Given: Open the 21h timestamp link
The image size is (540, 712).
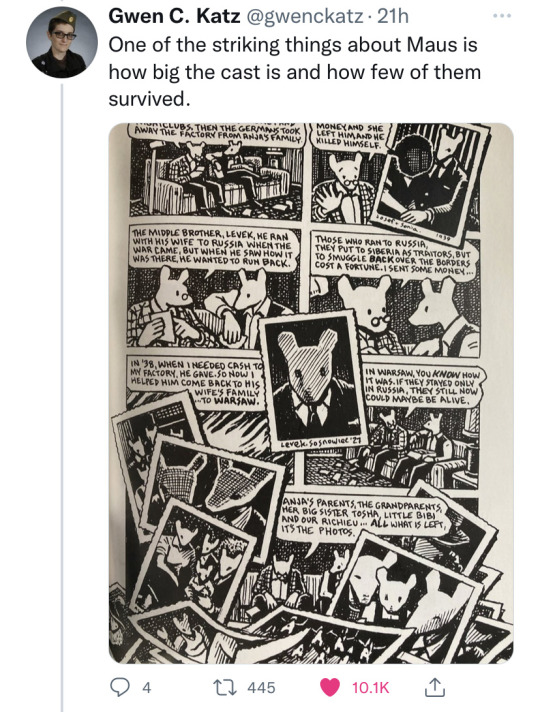Looking at the screenshot, I should pos(393,17).
